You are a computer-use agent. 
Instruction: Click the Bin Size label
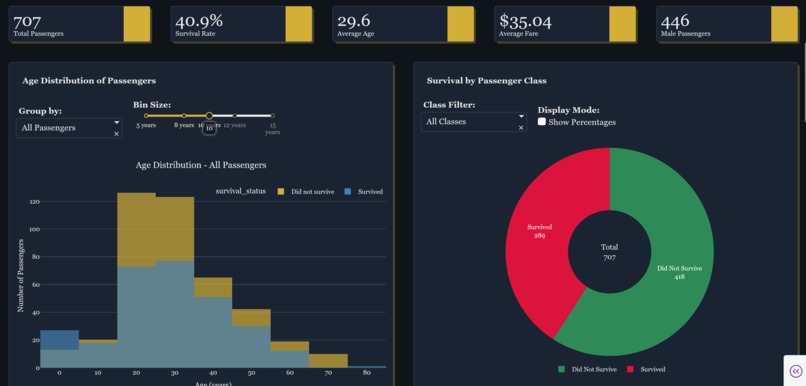[152, 105]
